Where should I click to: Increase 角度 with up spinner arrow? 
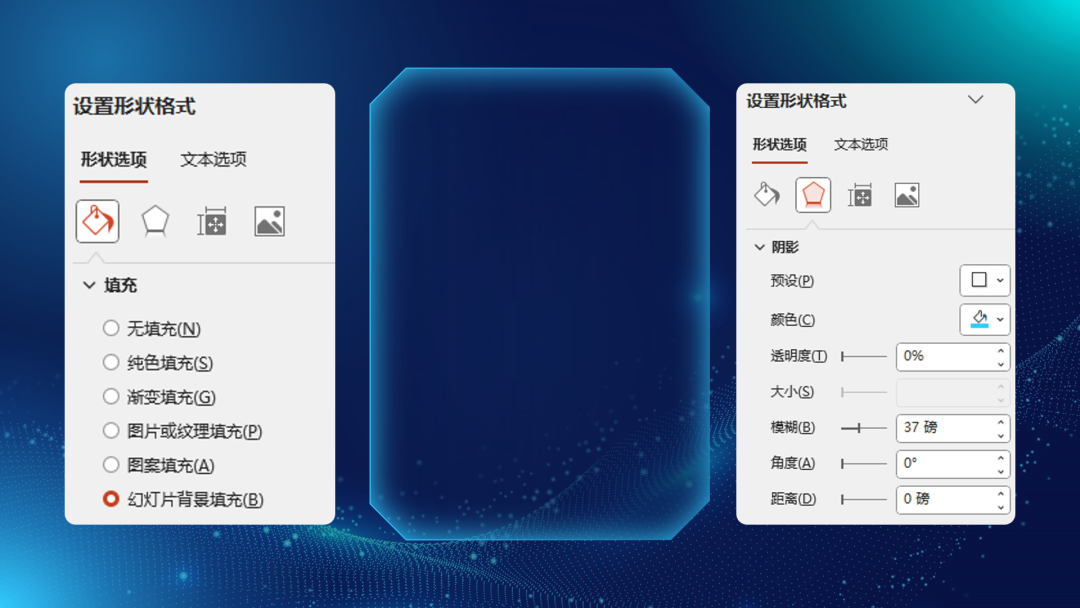pos(1001,458)
